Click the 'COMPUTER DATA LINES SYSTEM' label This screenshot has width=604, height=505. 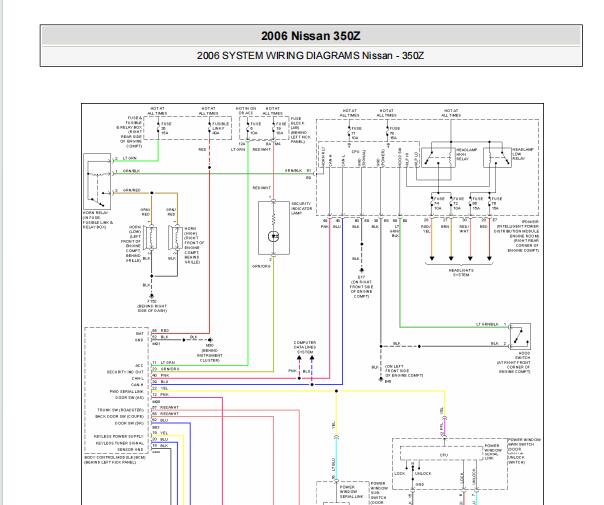[305, 347]
